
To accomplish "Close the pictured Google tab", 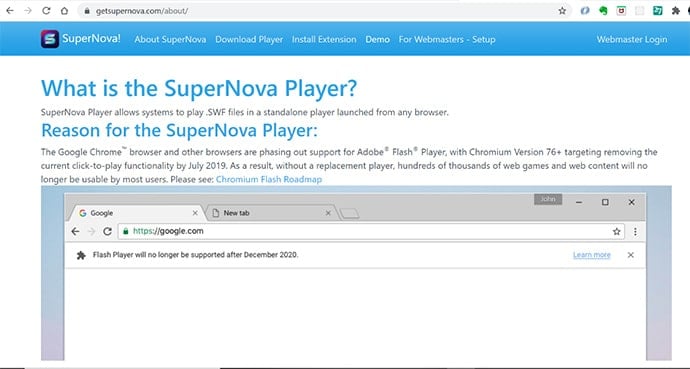I will [x=195, y=213].
